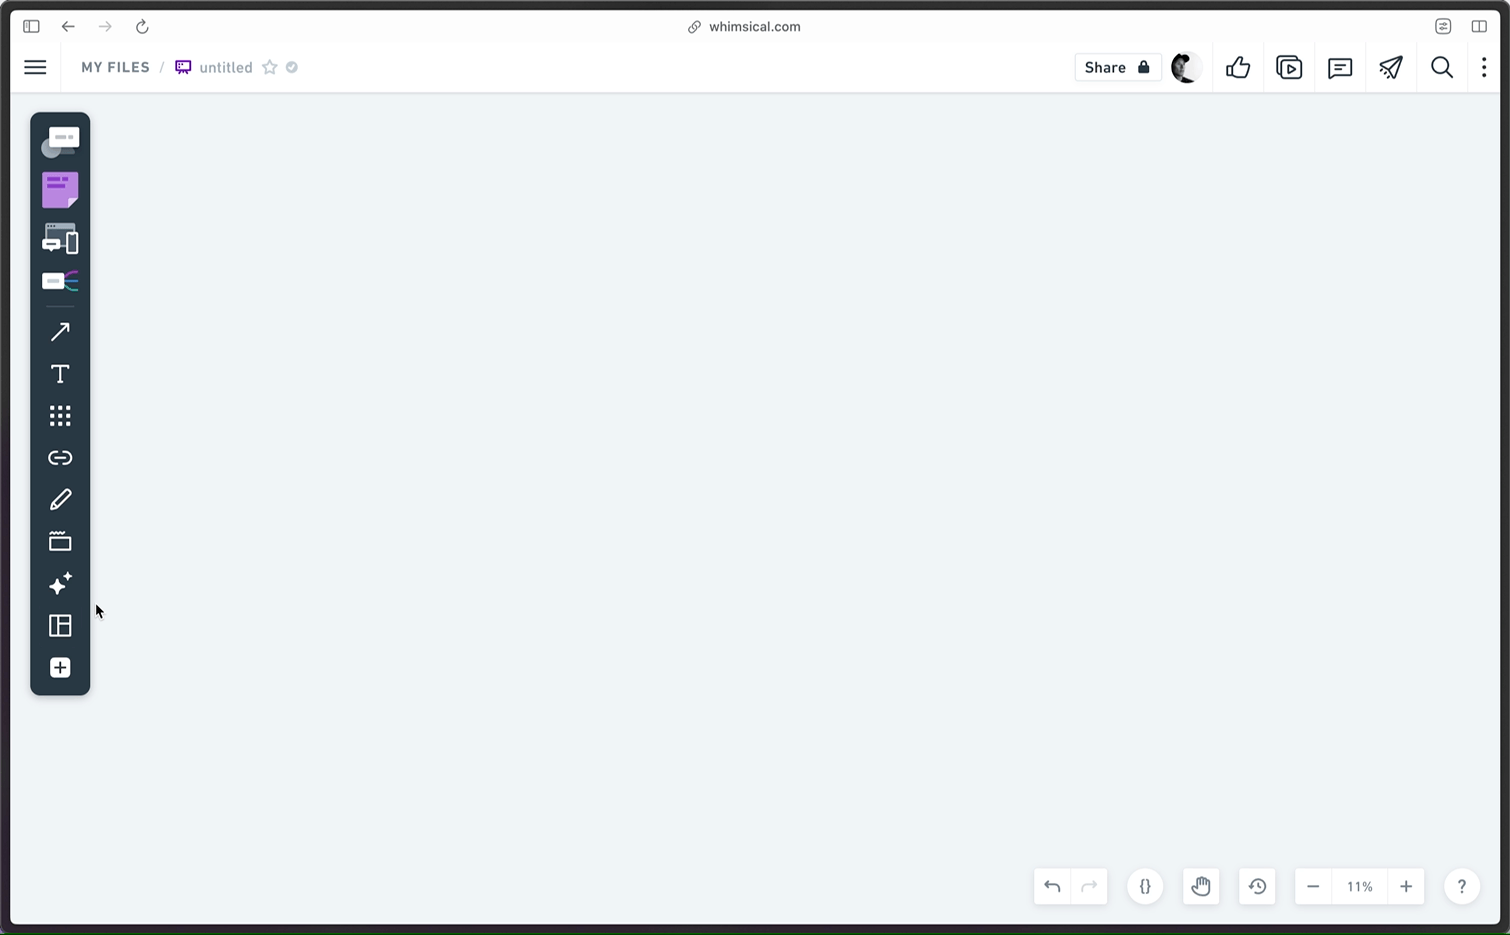1510x935 pixels.
Task: Pick the arrow connector tool
Action: click(60, 332)
